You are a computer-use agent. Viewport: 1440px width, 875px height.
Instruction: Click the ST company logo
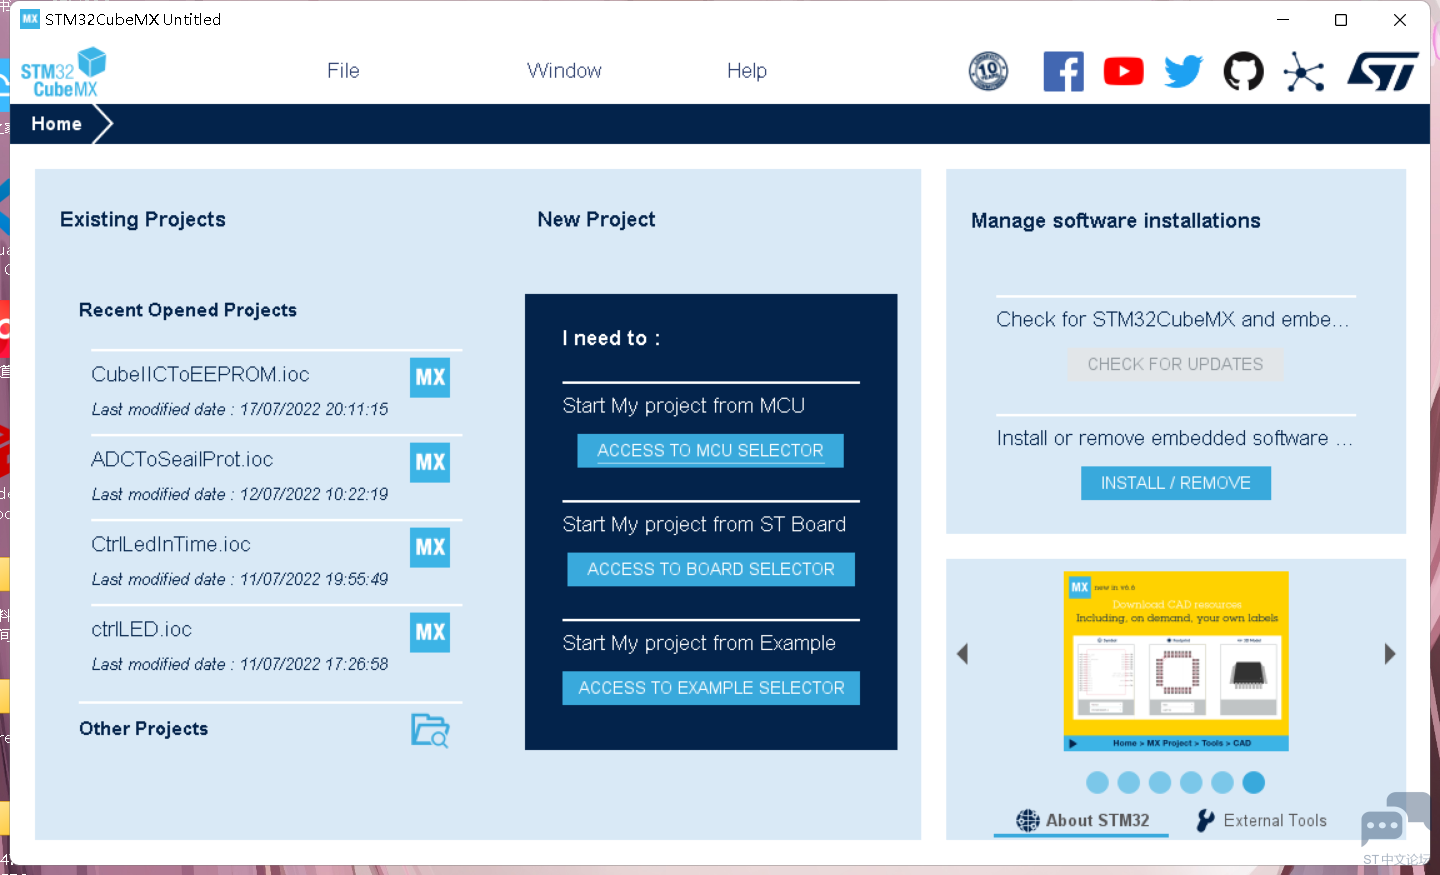1383,71
